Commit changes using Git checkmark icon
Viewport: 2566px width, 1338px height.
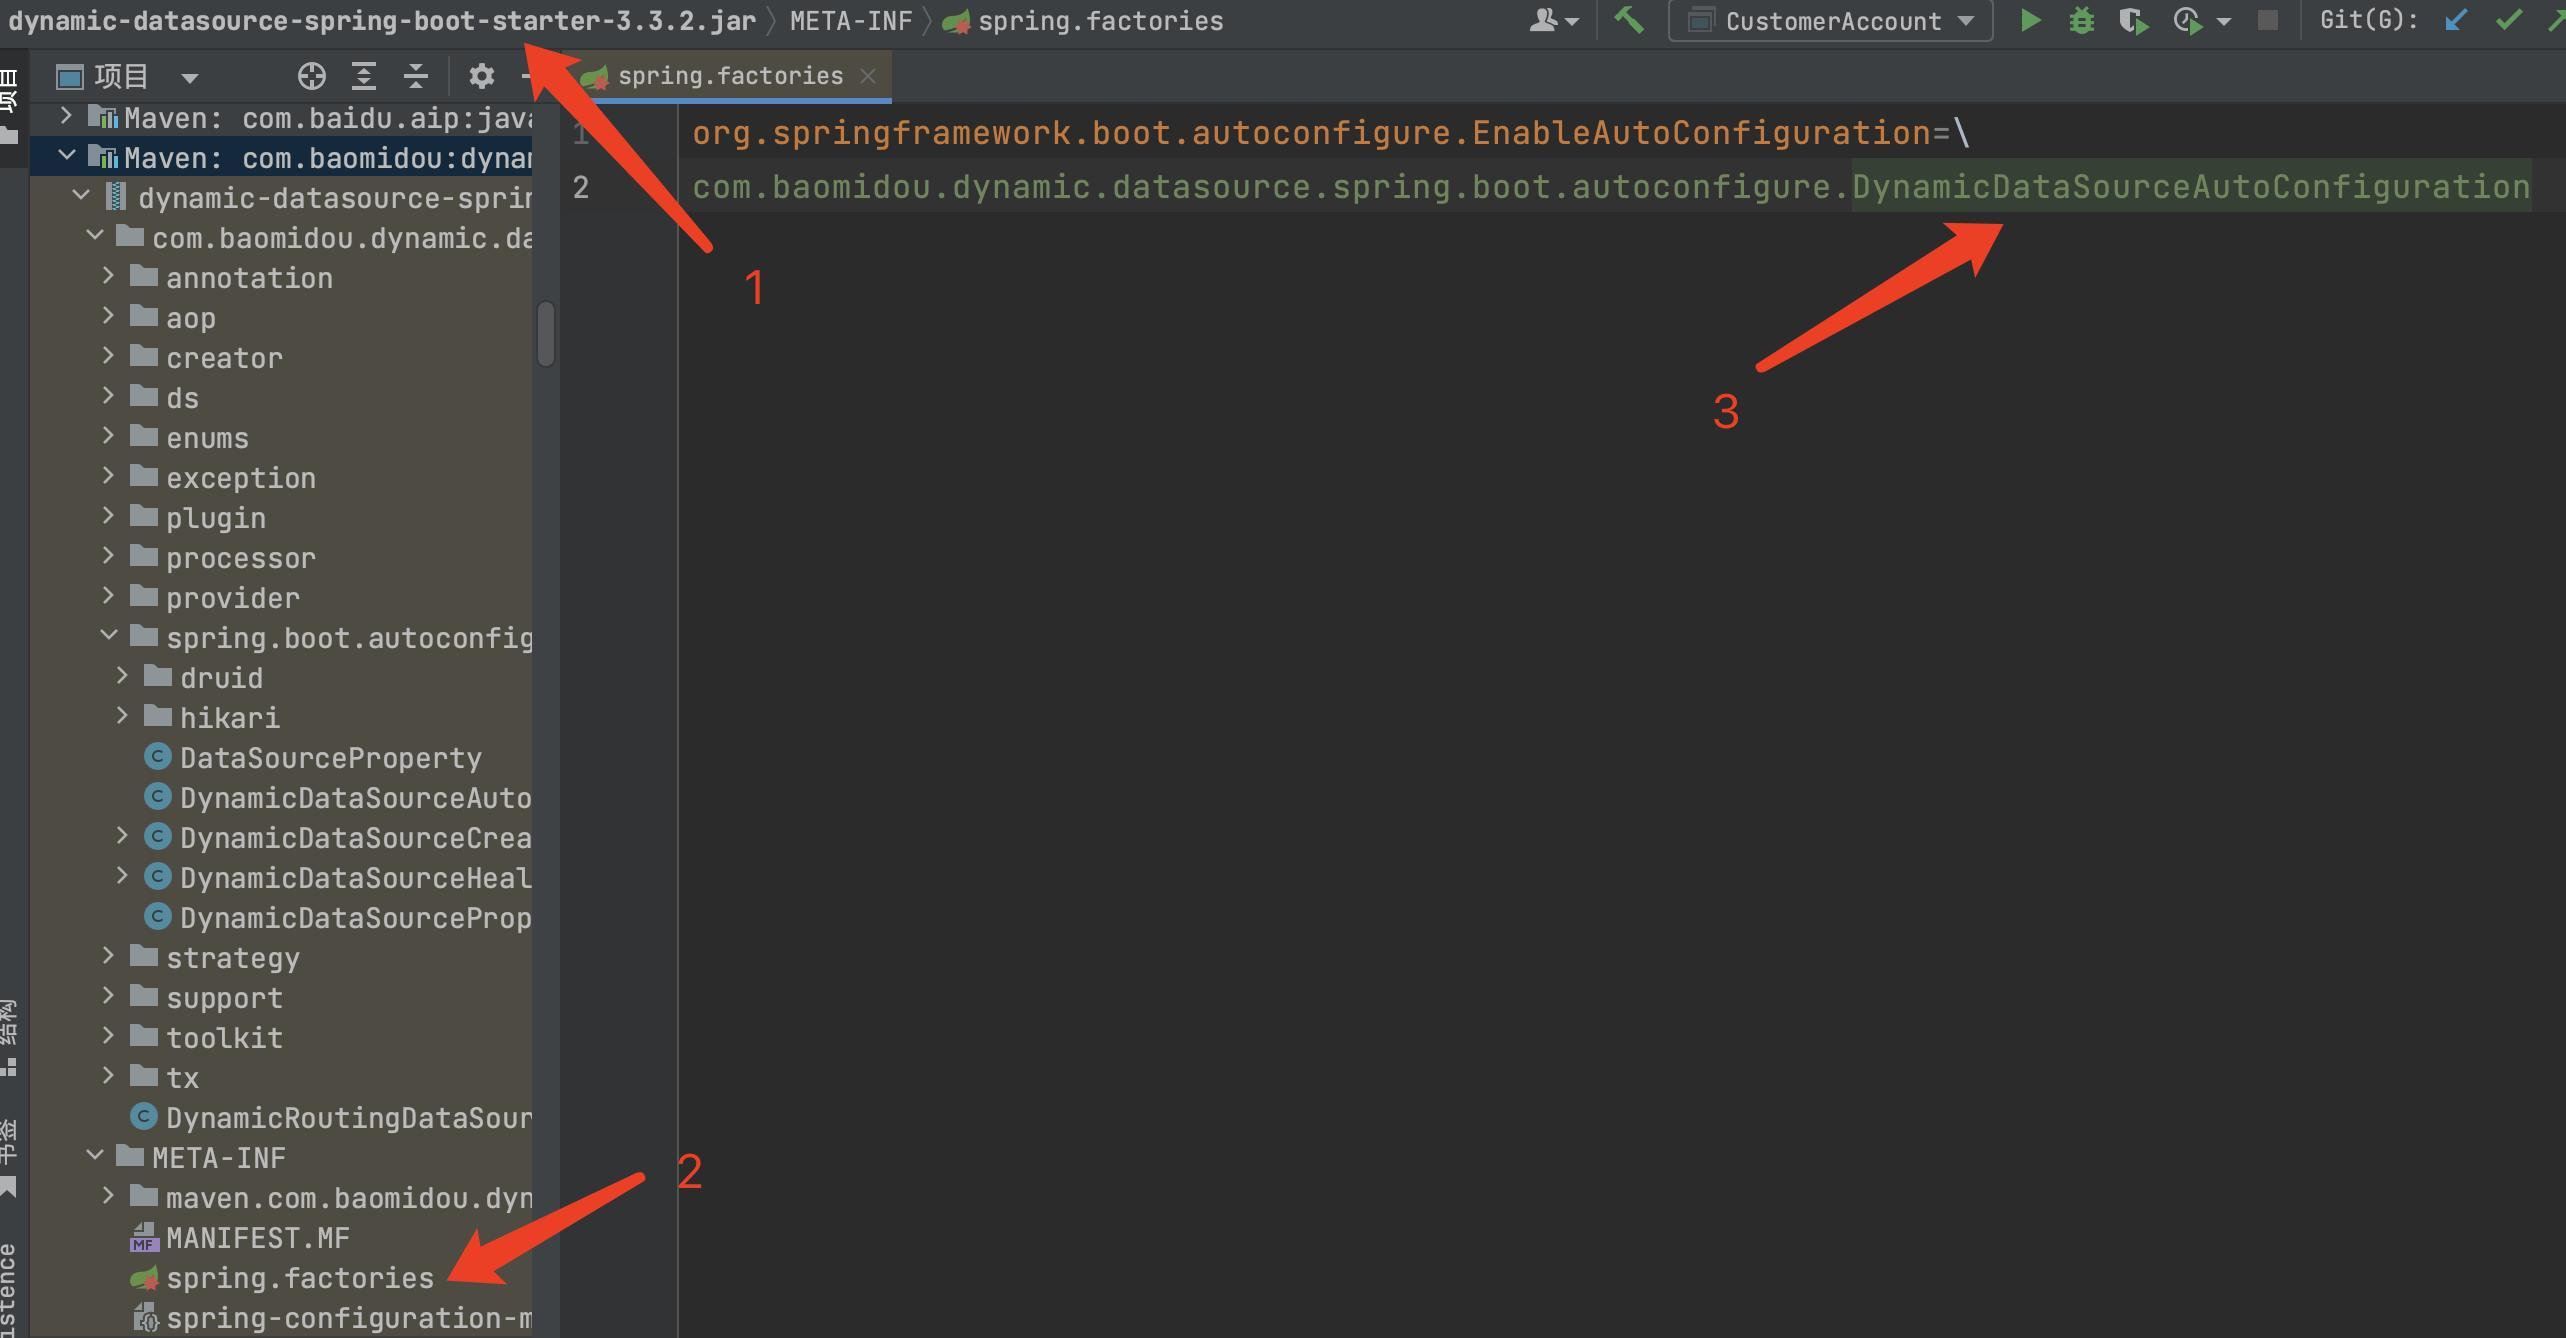point(2507,21)
